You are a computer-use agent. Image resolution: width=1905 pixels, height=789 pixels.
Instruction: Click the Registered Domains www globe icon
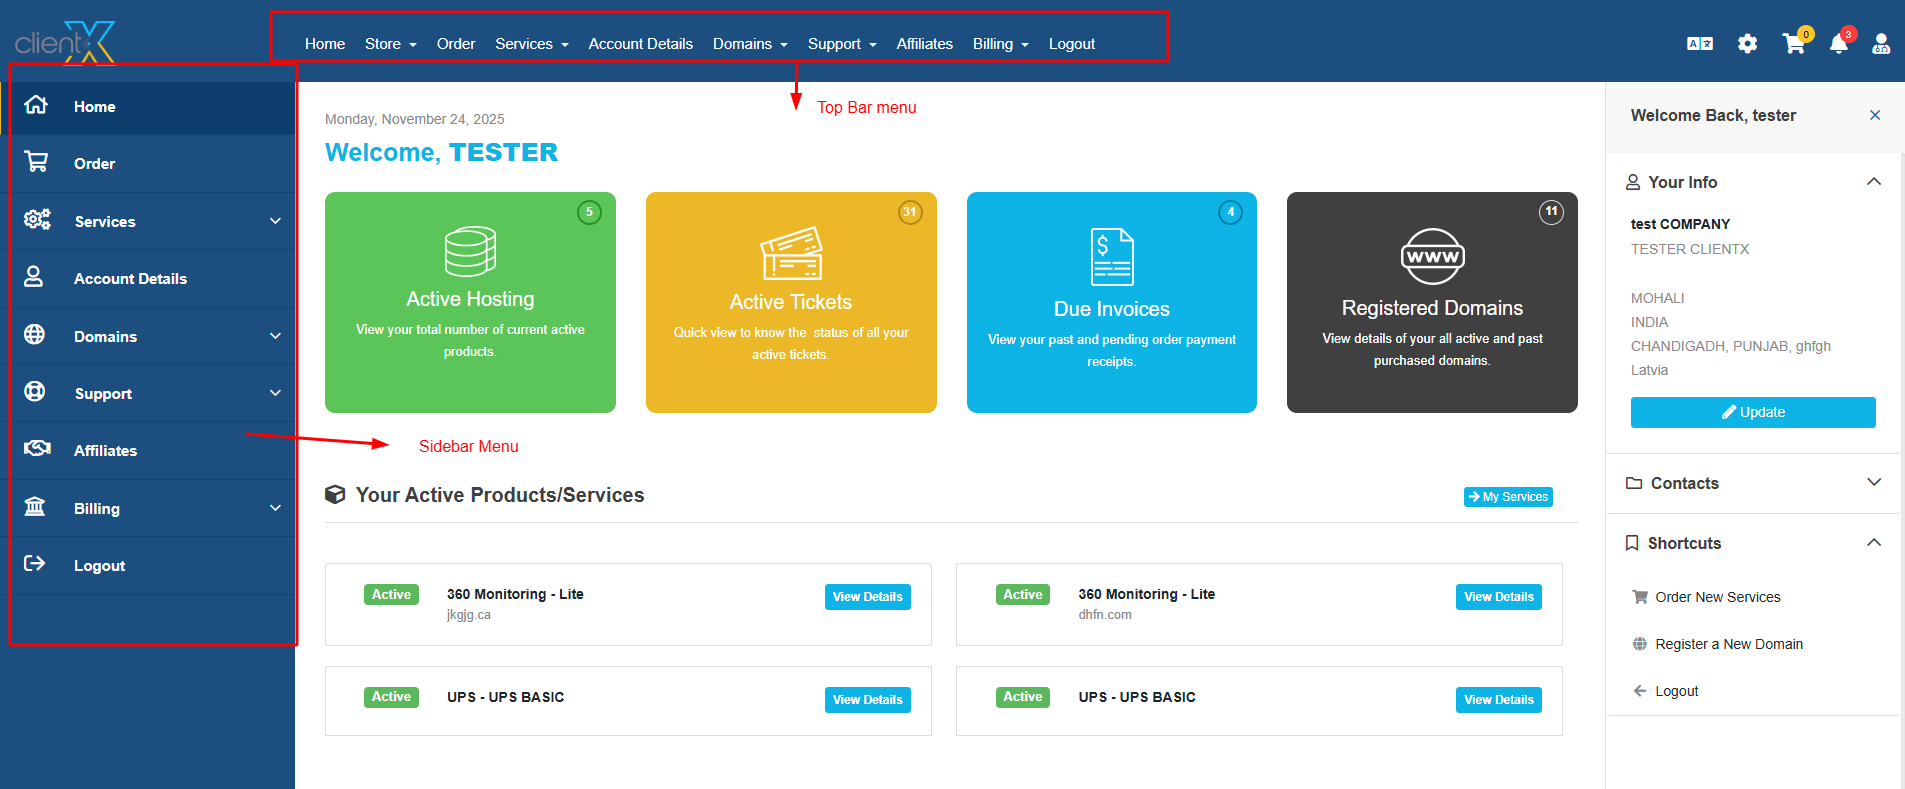click(1432, 257)
